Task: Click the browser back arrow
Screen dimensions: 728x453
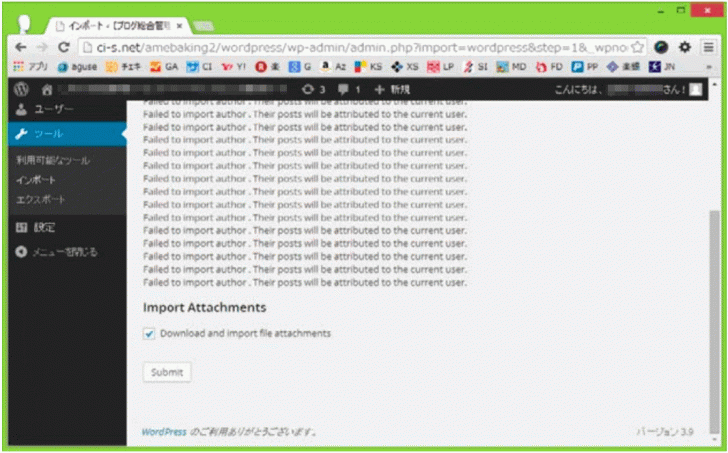Action: click(21, 47)
